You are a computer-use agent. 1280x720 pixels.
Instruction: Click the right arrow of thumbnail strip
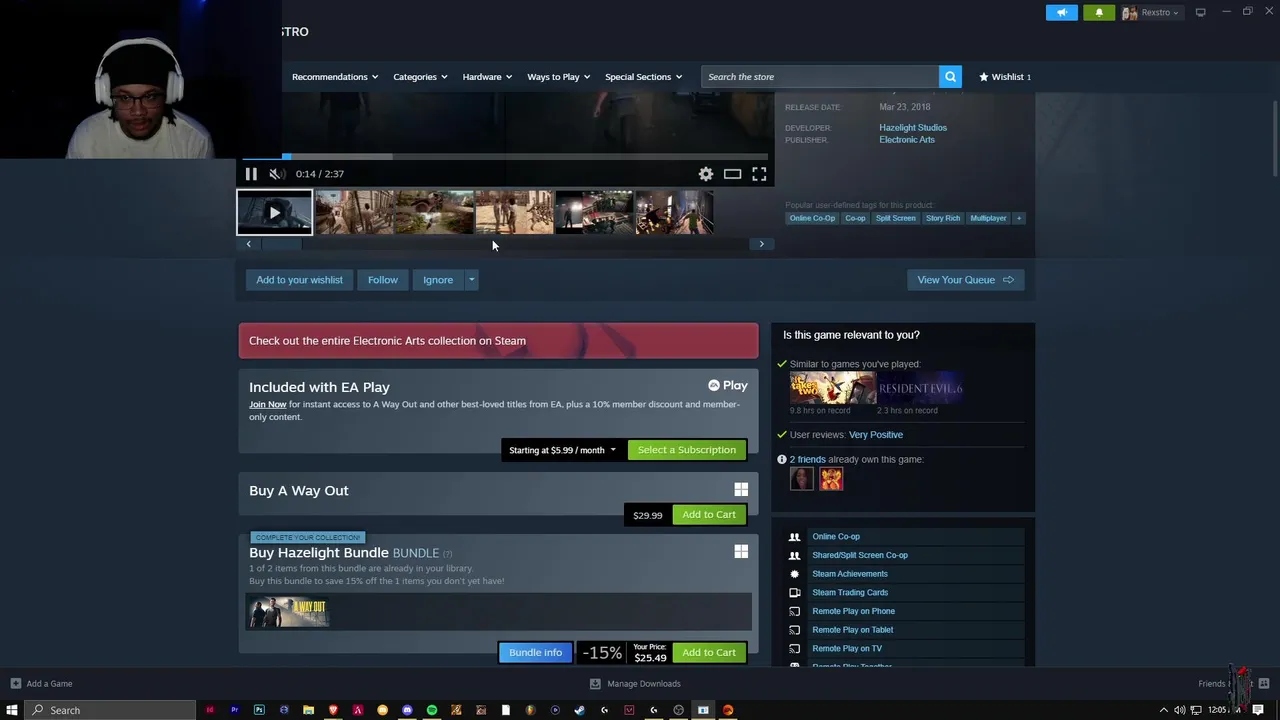click(761, 244)
